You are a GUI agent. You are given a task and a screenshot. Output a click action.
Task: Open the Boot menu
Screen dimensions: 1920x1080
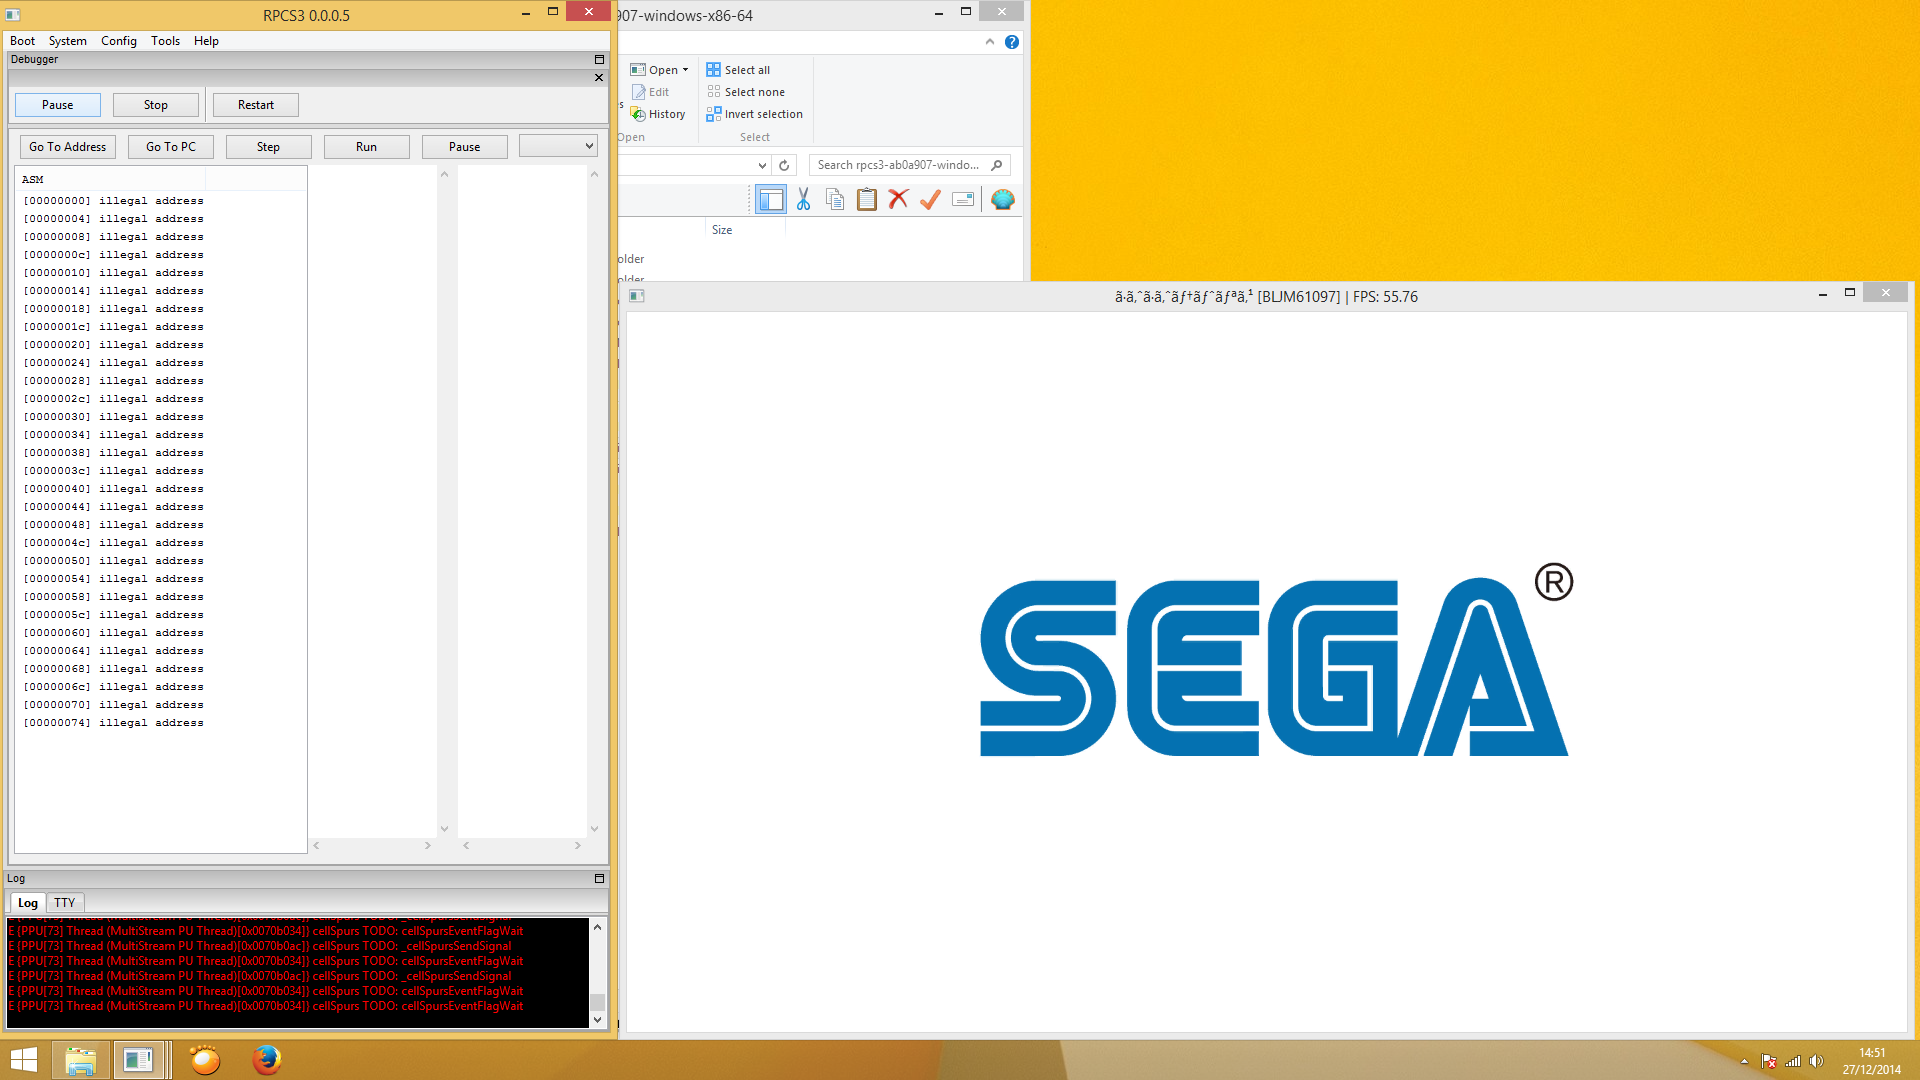pos(22,41)
